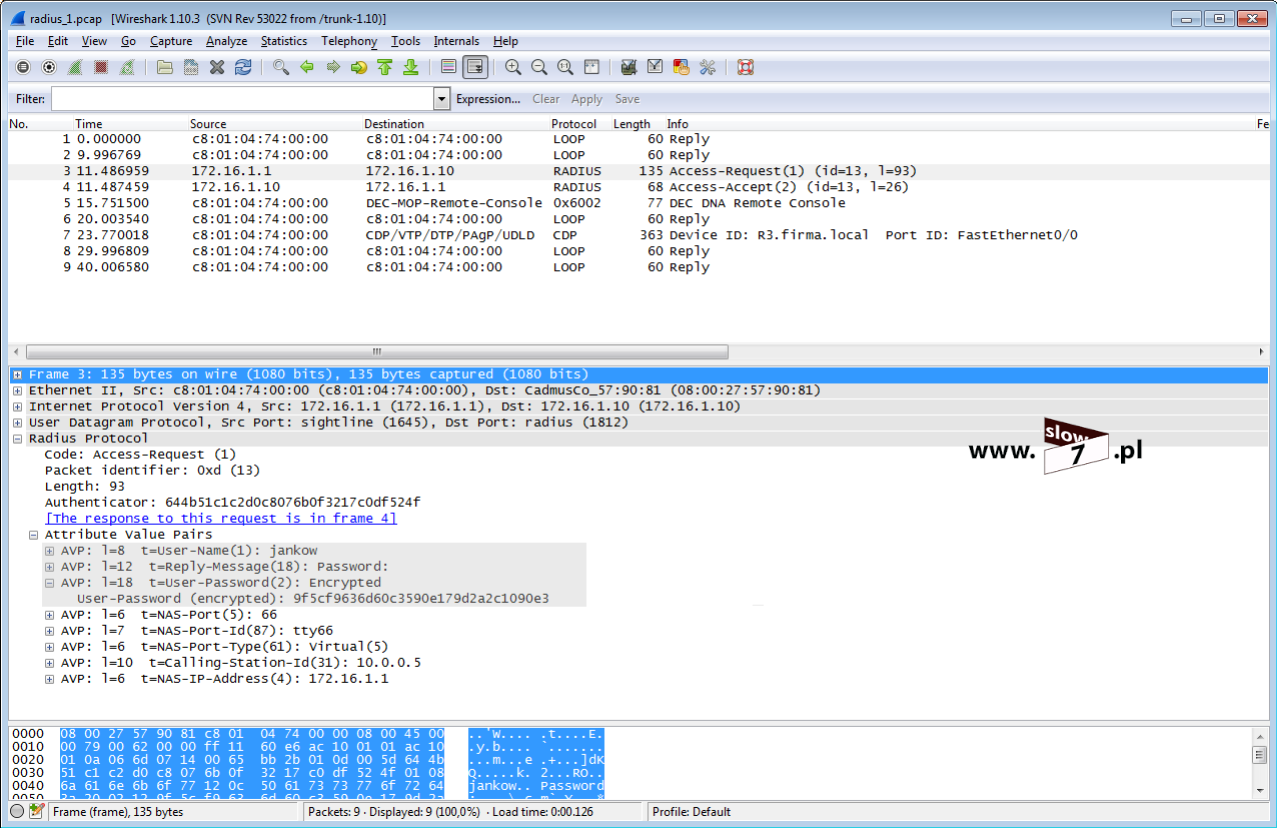The width and height of the screenshot is (1277, 828).
Task: Toggle packet list colorization
Action: click(x=449, y=67)
